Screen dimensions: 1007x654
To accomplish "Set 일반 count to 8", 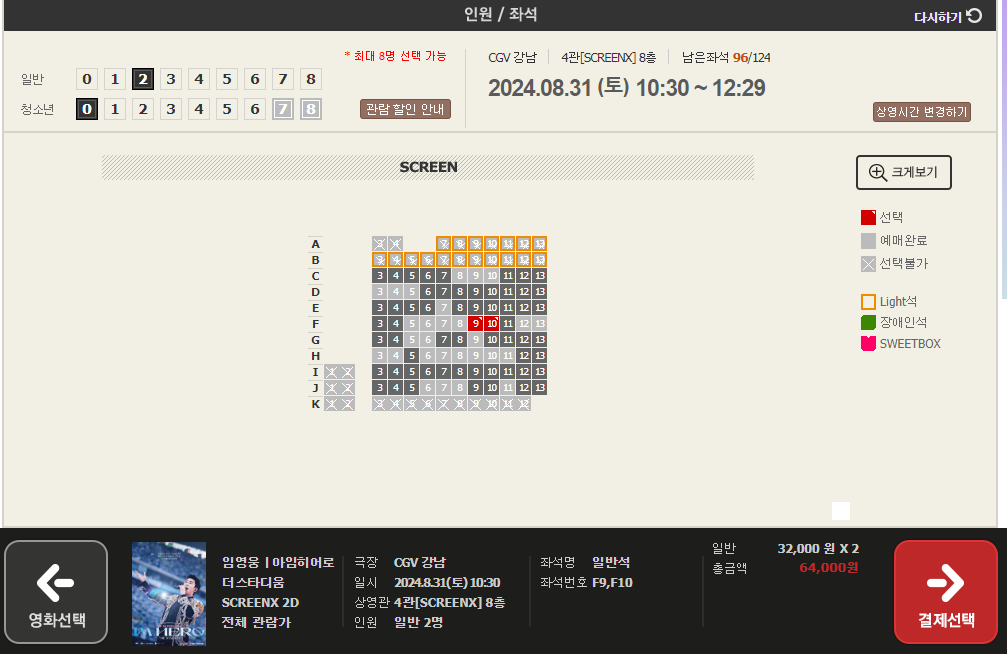I will coord(311,79).
